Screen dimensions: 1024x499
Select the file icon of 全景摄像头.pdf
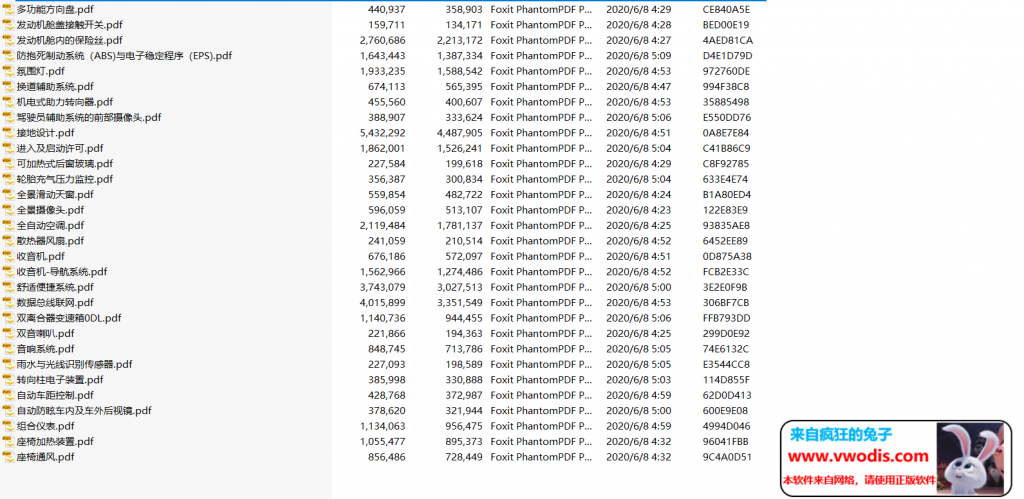click(8, 210)
